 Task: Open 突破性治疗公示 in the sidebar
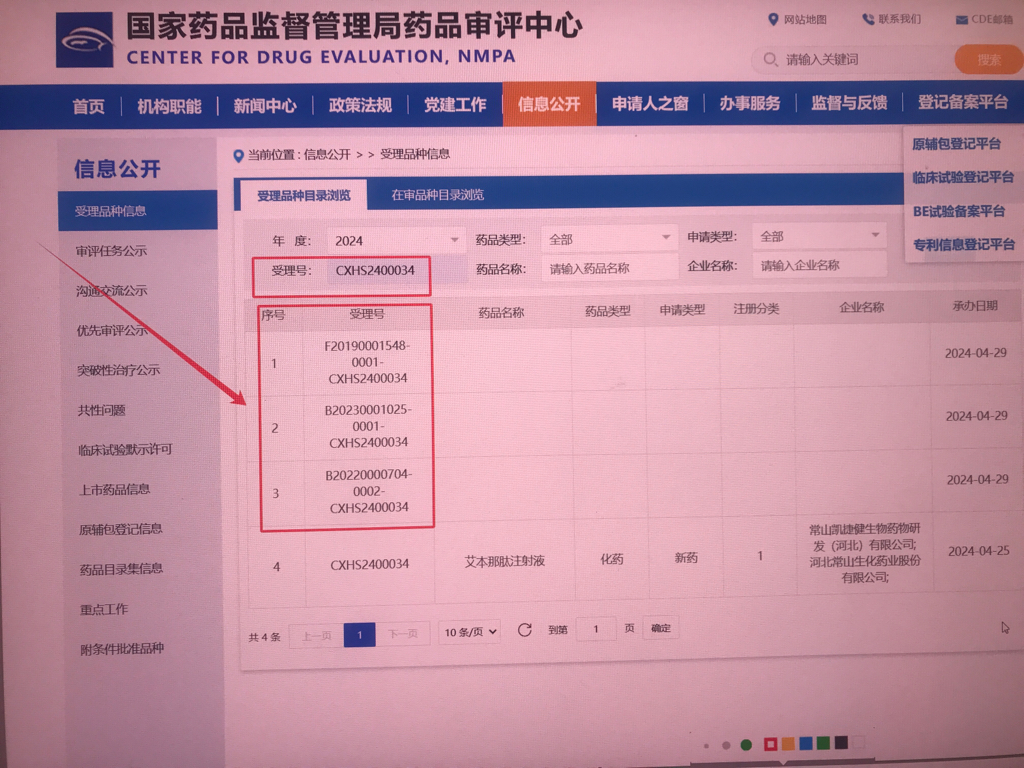[x=118, y=370]
